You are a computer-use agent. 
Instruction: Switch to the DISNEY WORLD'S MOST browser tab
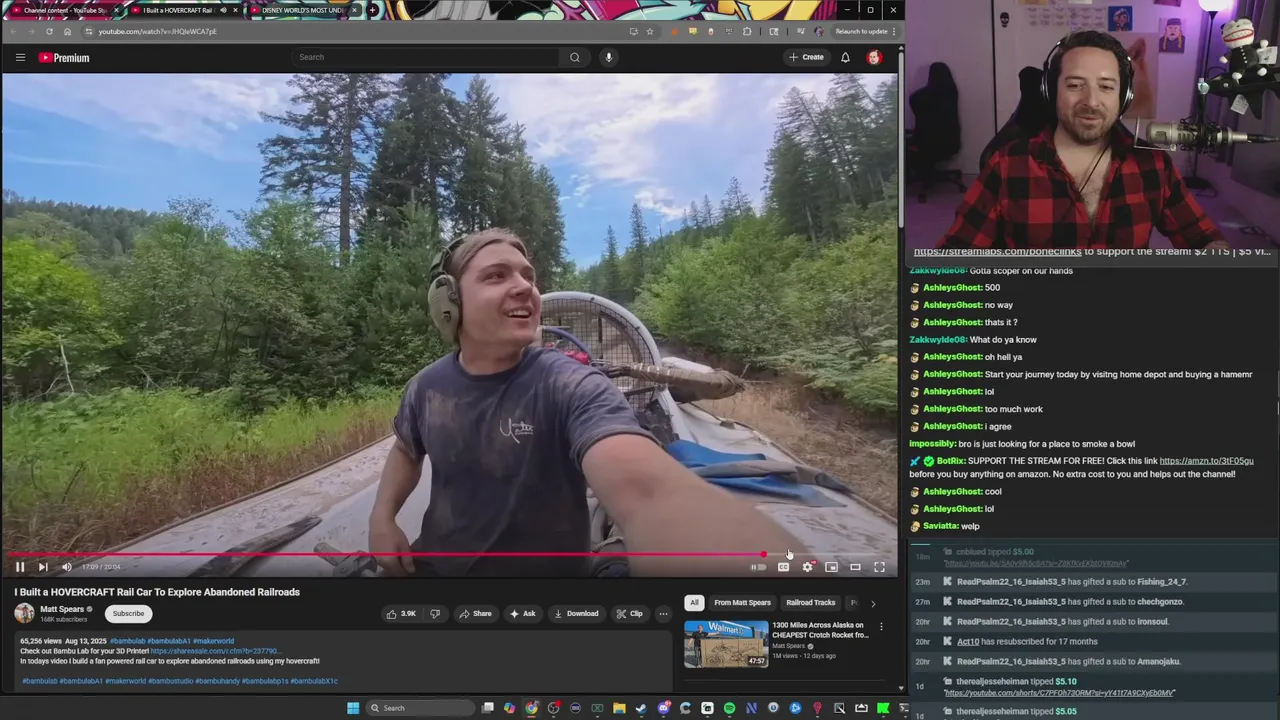click(x=302, y=10)
